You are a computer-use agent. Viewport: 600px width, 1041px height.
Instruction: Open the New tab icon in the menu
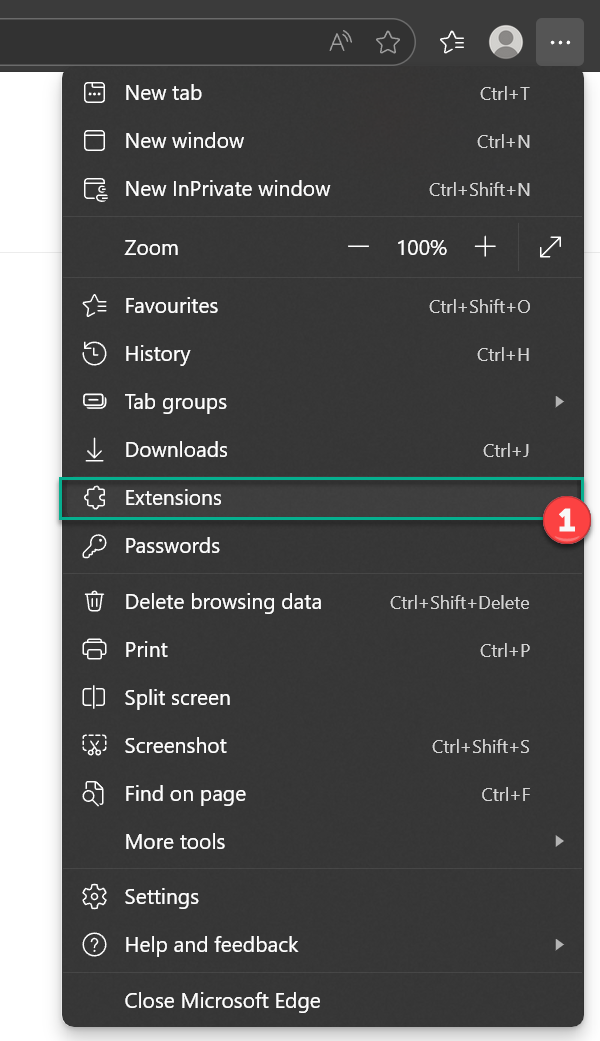[95, 92]
